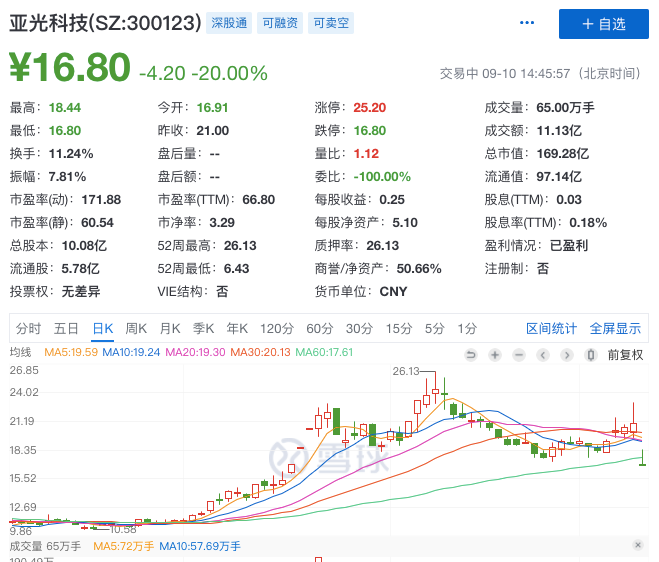659x562 pixels.
Task: Click the MA10:19.24 moving average label
Action: pyautogui.click(x=131, y=352)
